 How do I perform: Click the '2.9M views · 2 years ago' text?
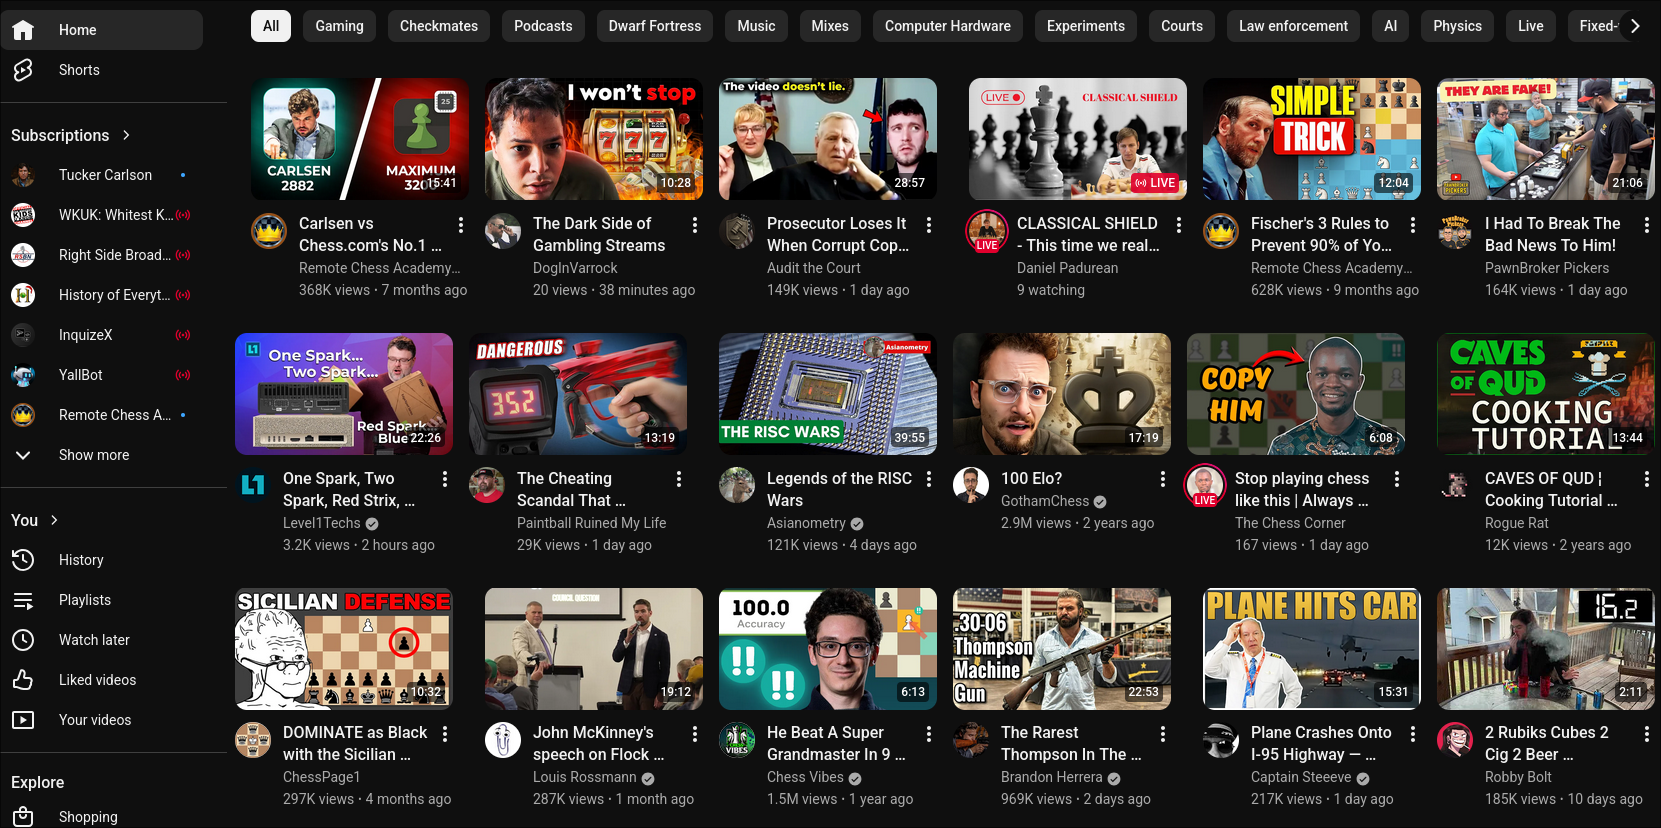(1077, 523)
